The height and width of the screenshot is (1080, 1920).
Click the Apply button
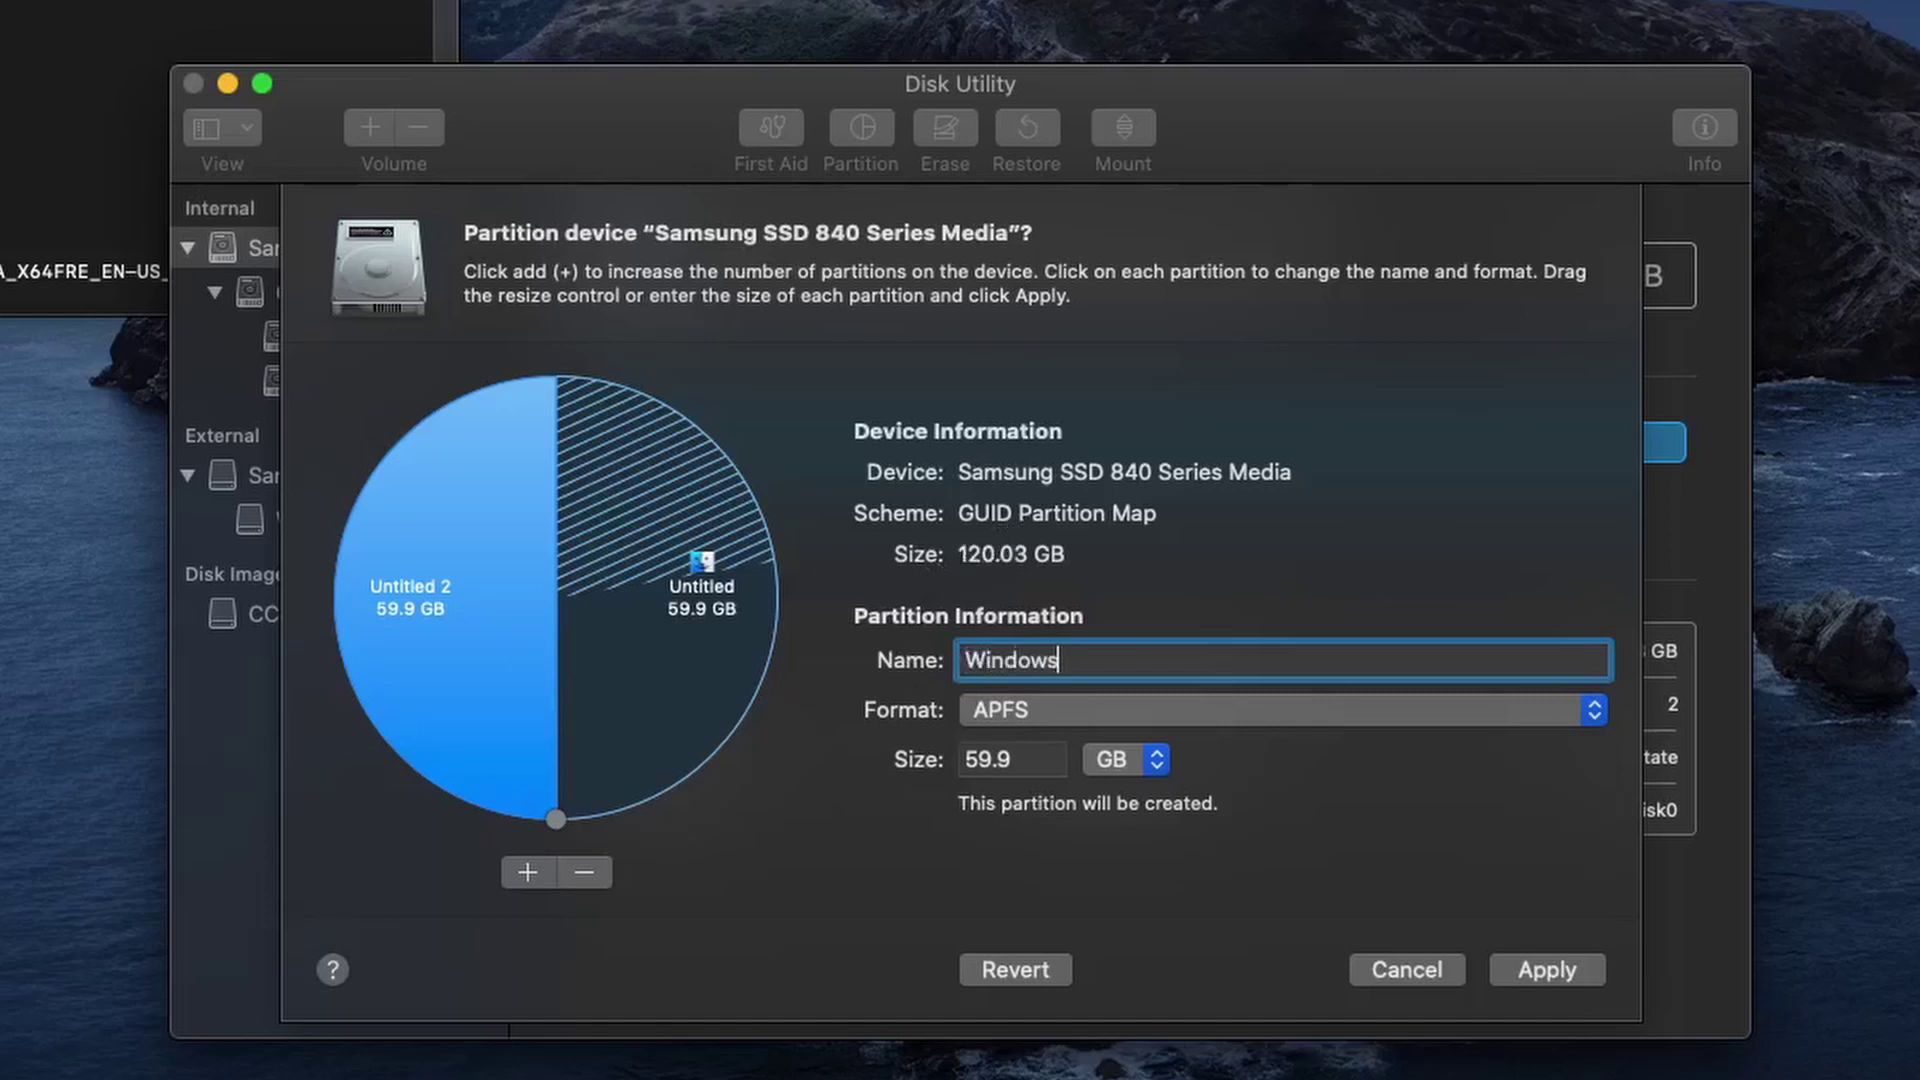click(x=1546, y=969)
